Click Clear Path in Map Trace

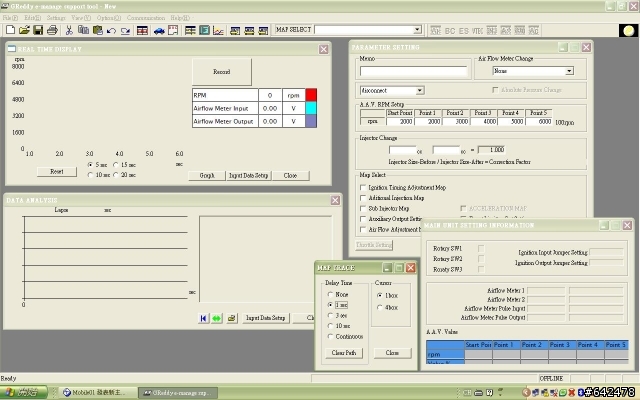(x=344, y=353)
